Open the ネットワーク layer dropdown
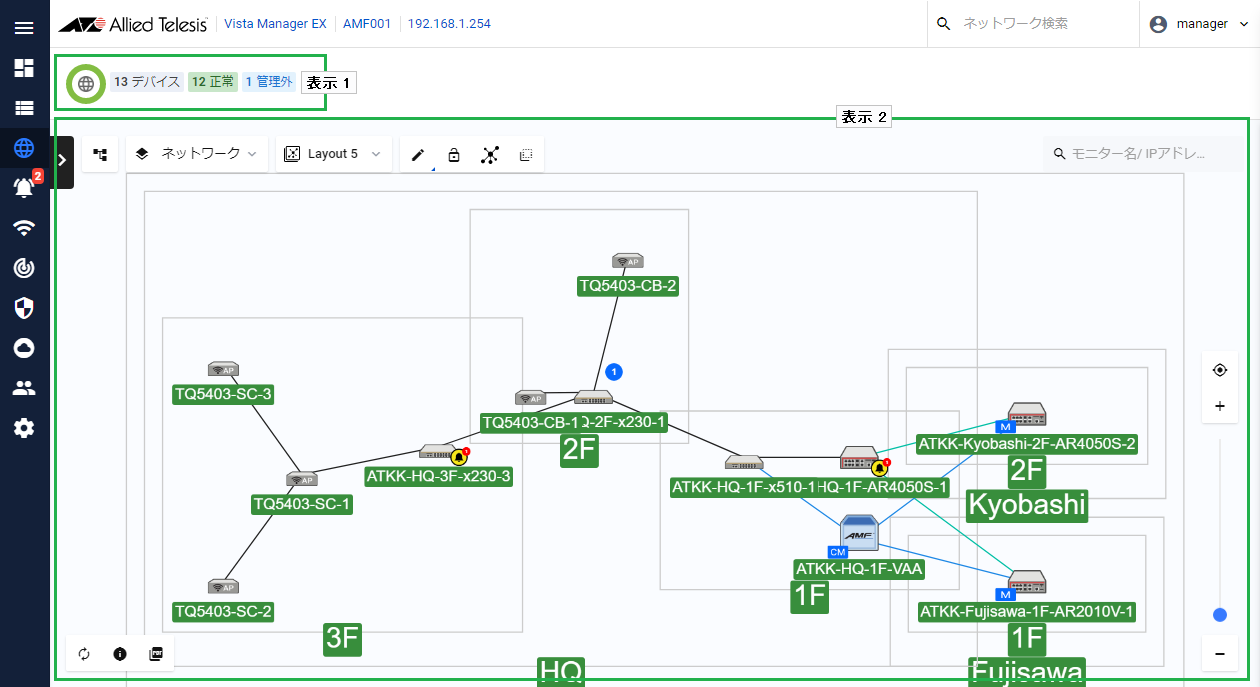The image size is (1260, 687). pyautogui.click(x=197, y=154)
